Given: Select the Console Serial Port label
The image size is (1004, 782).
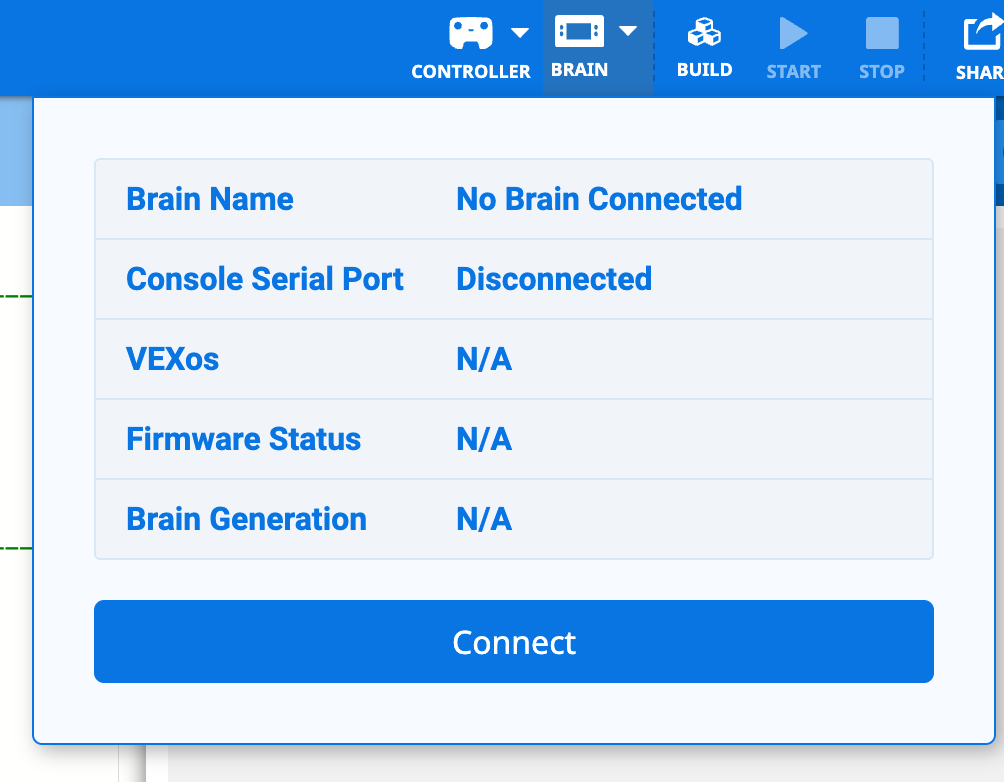Looking at the screenshot, I should click(x=265, y=279).
